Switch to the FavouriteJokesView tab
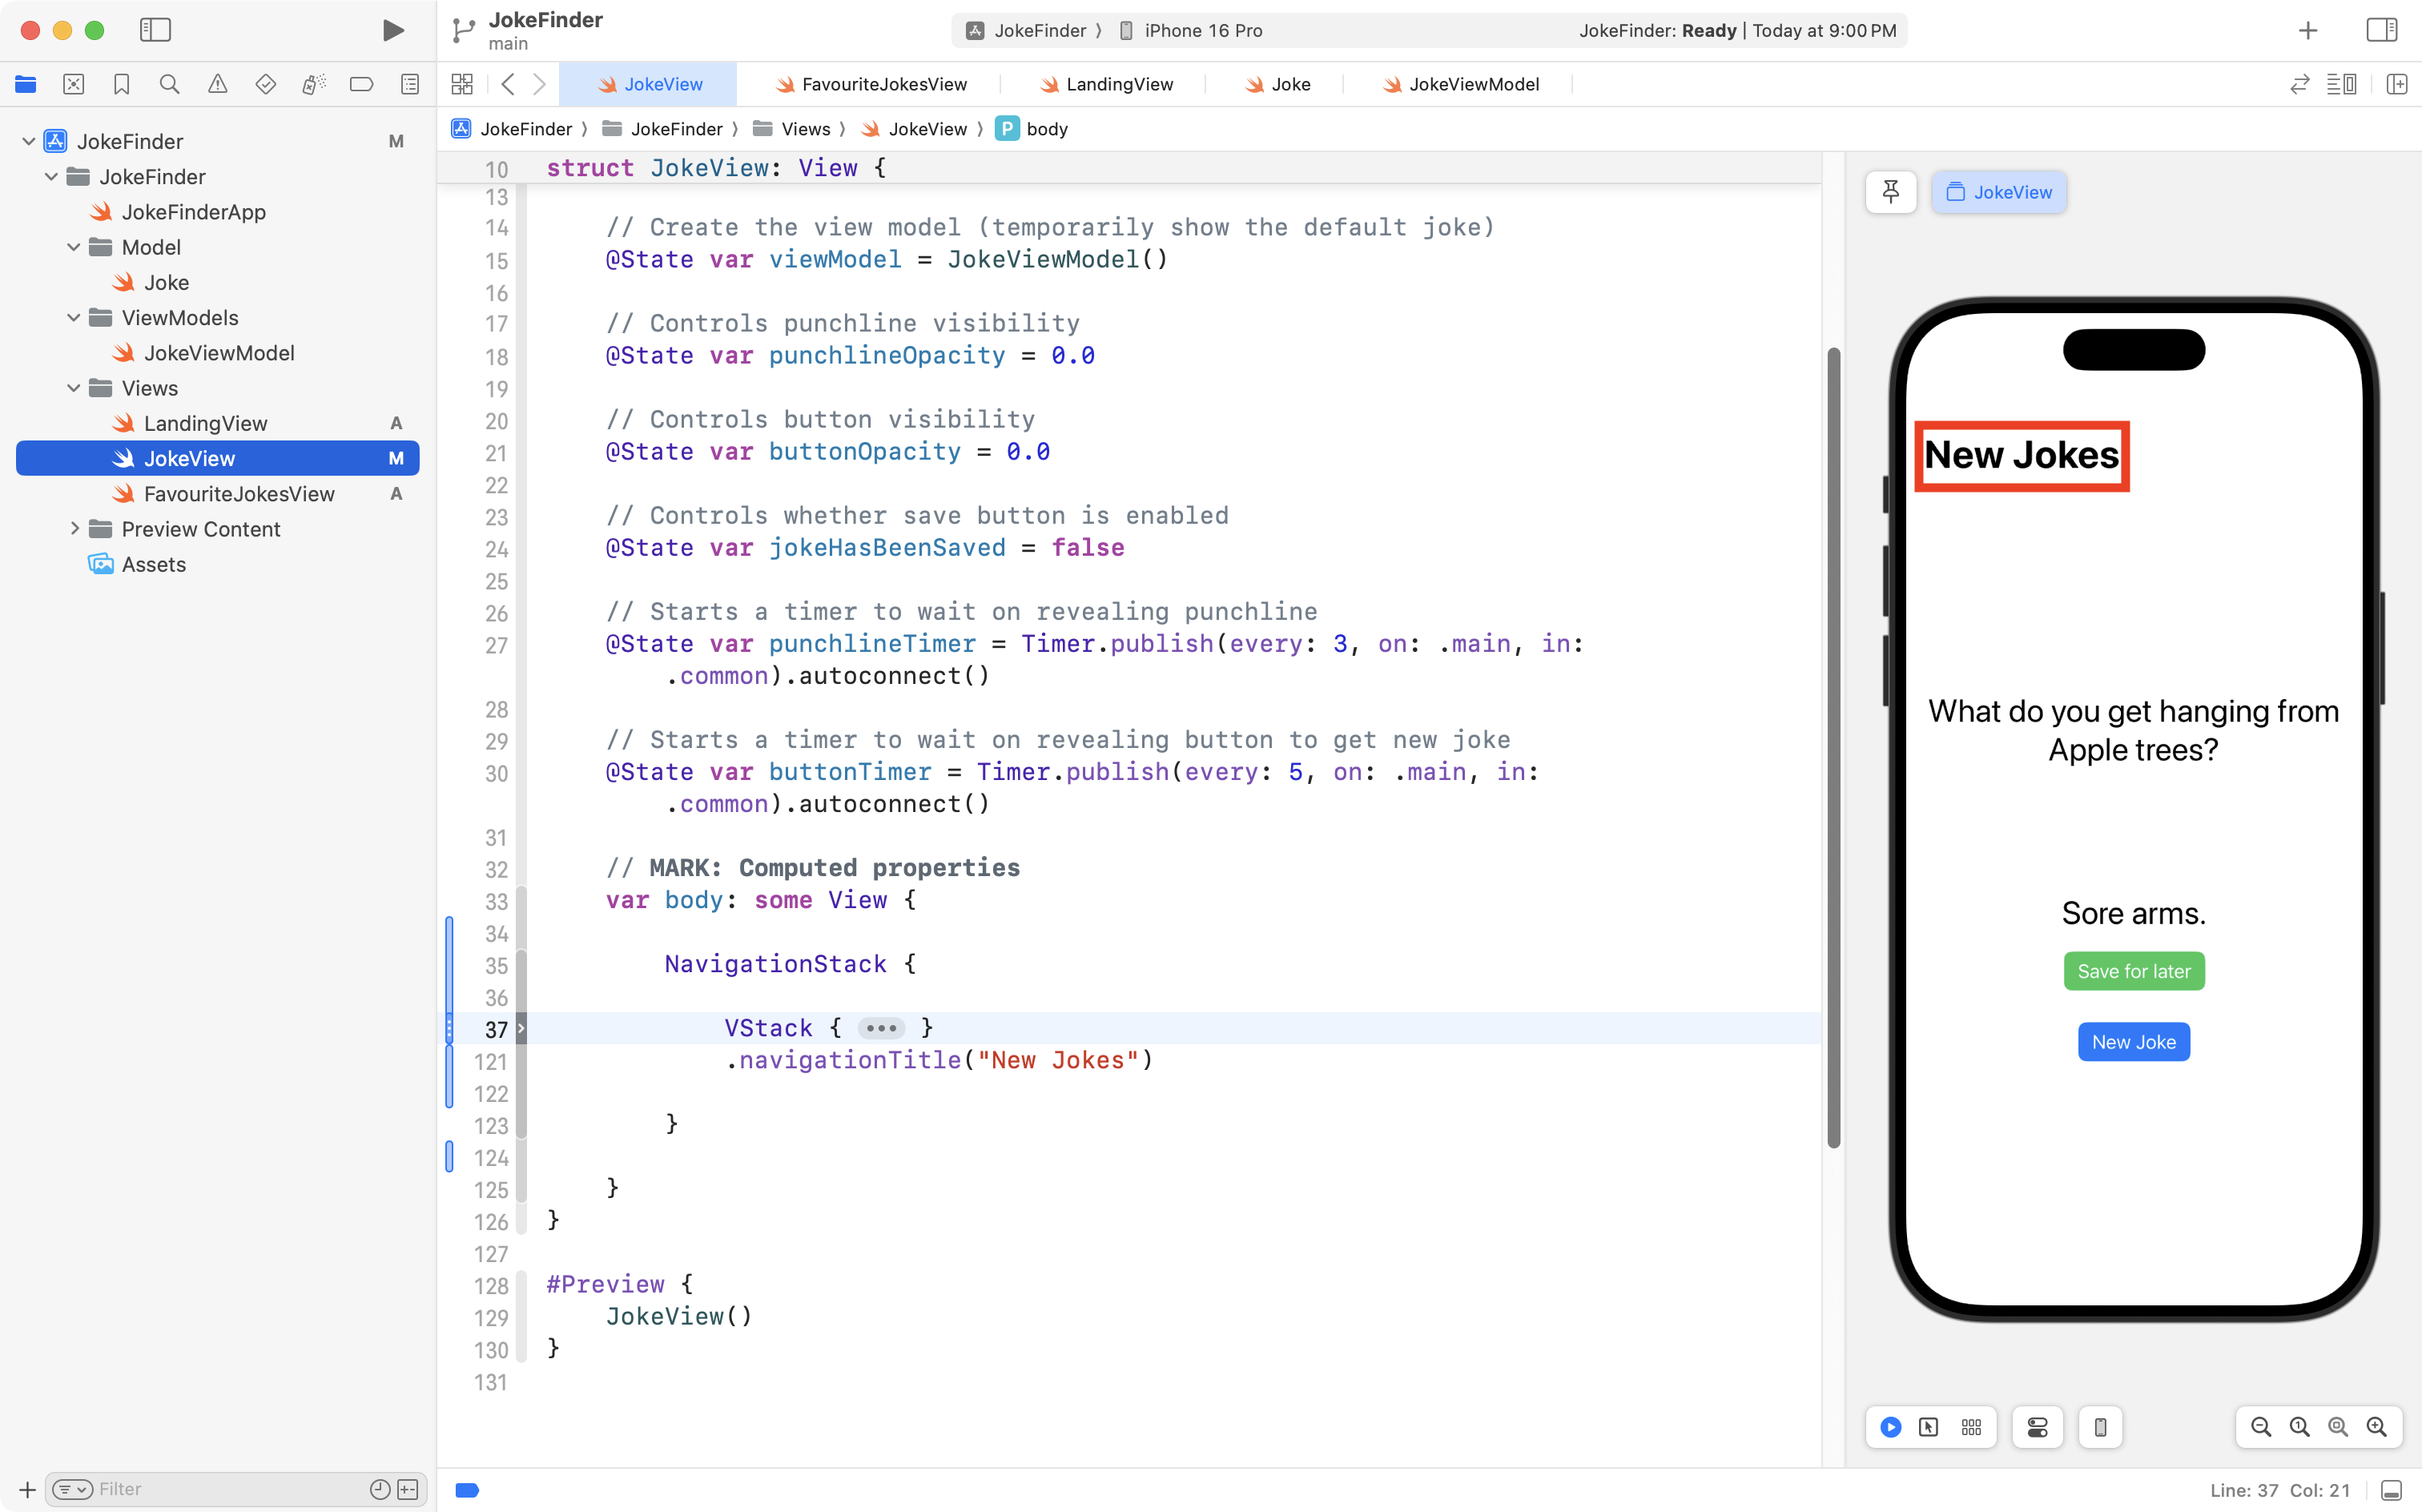This screenshot has width=2422, height=1512. (883, 85)
